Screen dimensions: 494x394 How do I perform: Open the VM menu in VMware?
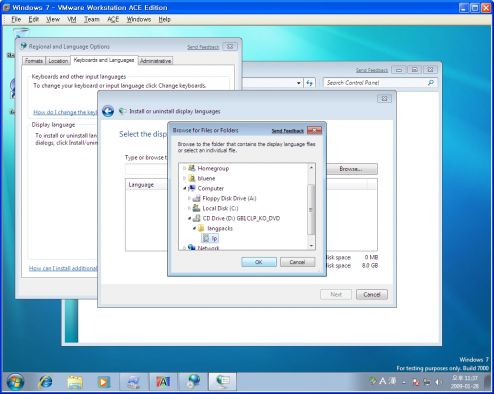coord(72,20)
